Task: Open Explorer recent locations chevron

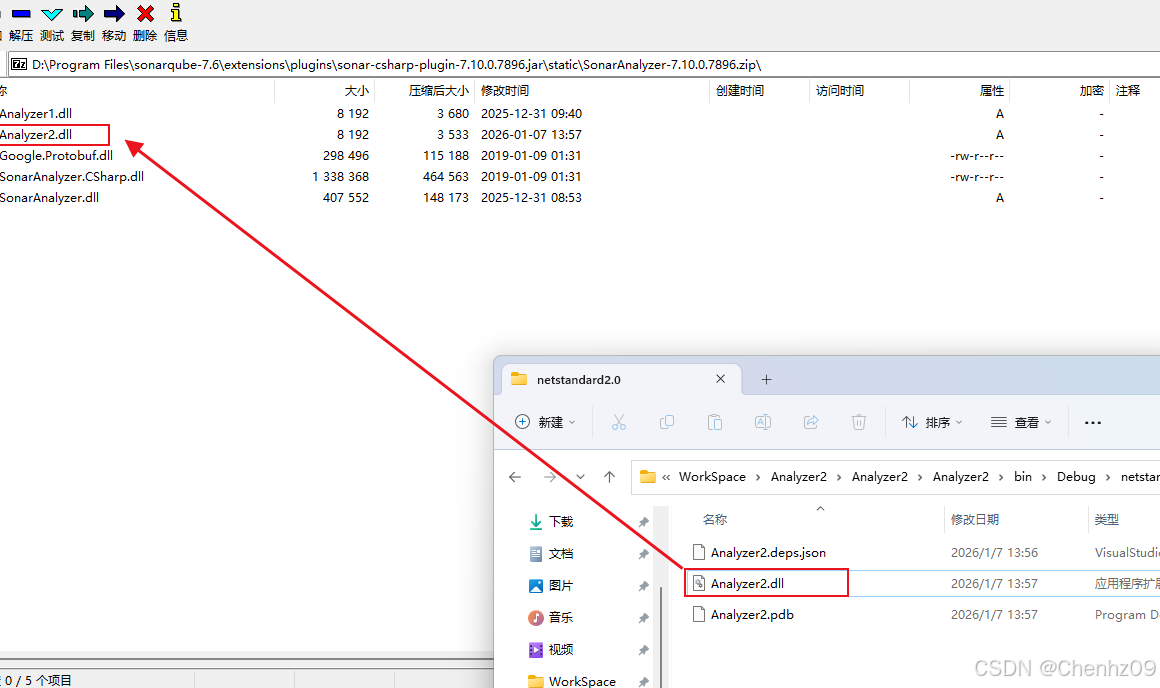Action: tap(581, 477)
